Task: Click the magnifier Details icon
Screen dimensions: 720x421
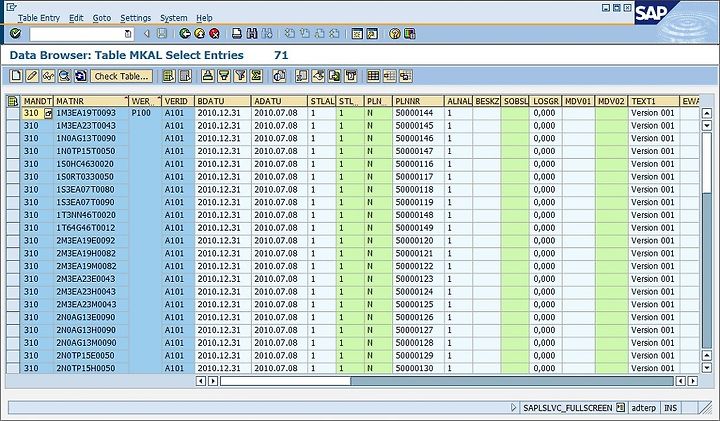Action: point(64,76)
